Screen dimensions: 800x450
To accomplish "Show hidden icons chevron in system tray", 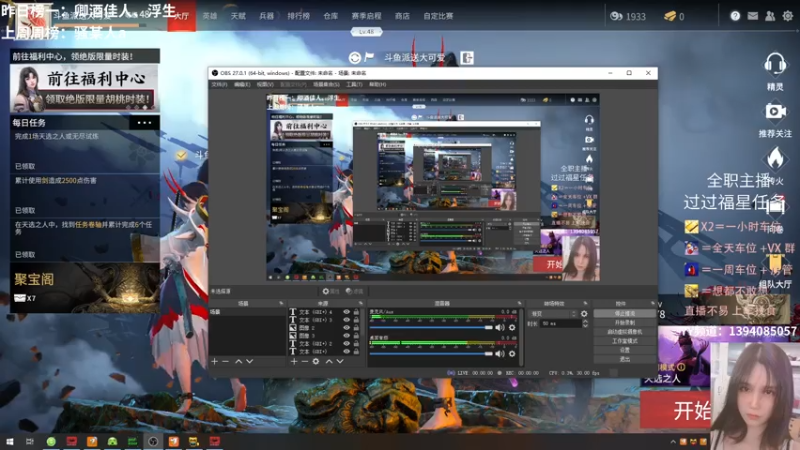I will tap(673, 442).
